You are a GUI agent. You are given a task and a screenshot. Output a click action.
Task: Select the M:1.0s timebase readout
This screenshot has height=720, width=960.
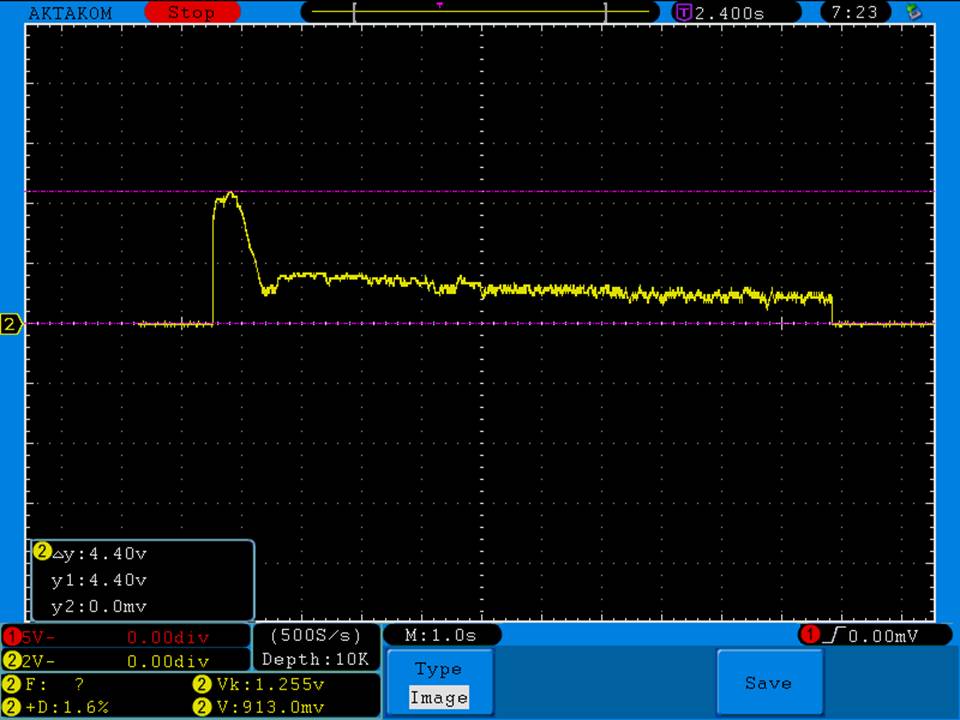[x=441, y=636]
